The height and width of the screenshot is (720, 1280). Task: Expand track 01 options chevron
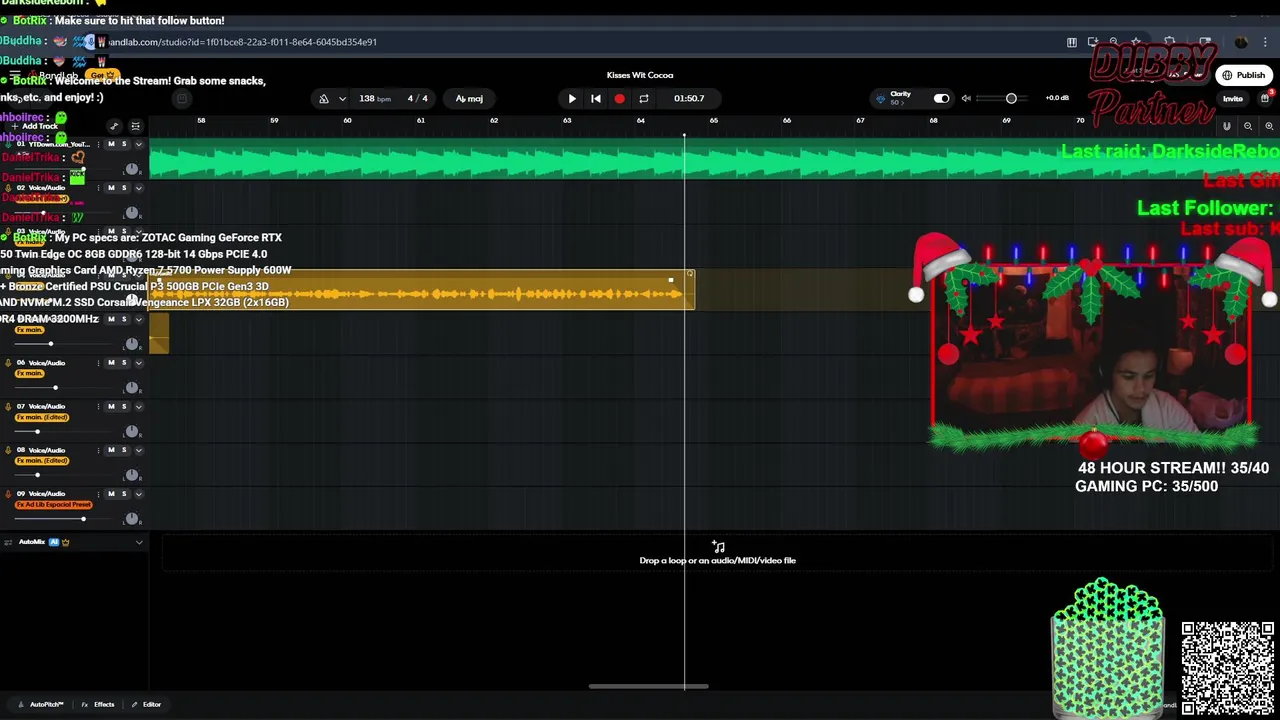(139, 145)
